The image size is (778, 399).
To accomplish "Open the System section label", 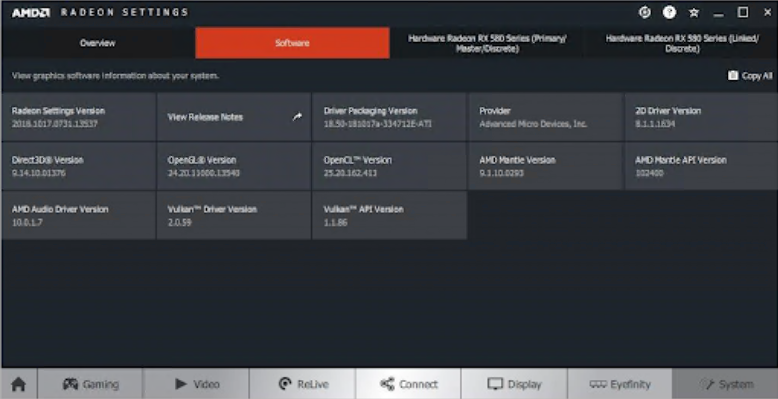I will tap(736, 385).
